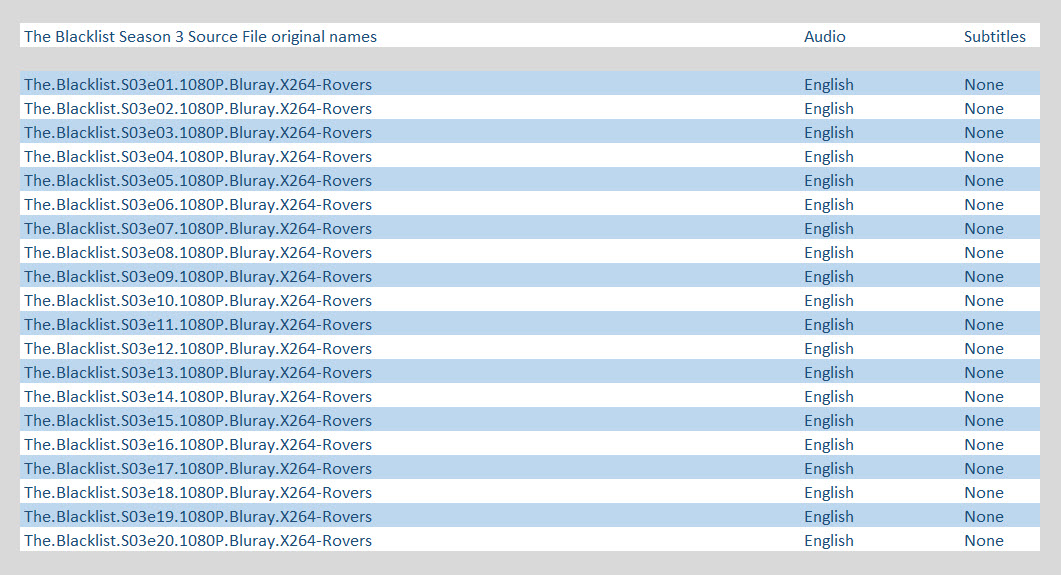The image size is (1061, 575).
Task: Click English audio cell in S03e18 row
Action: 829,493
